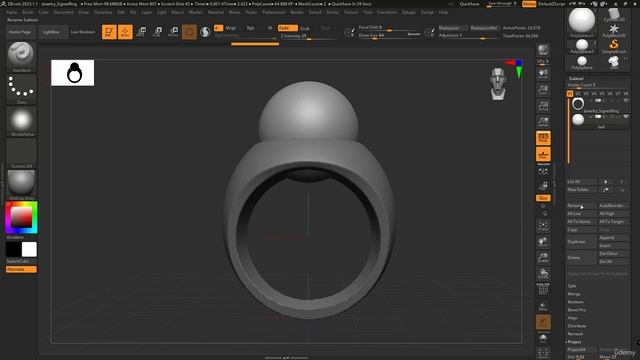The width and height of the screenshot is (640, 360).
Task: Expand the Remesh section
Action: [576, 334]
